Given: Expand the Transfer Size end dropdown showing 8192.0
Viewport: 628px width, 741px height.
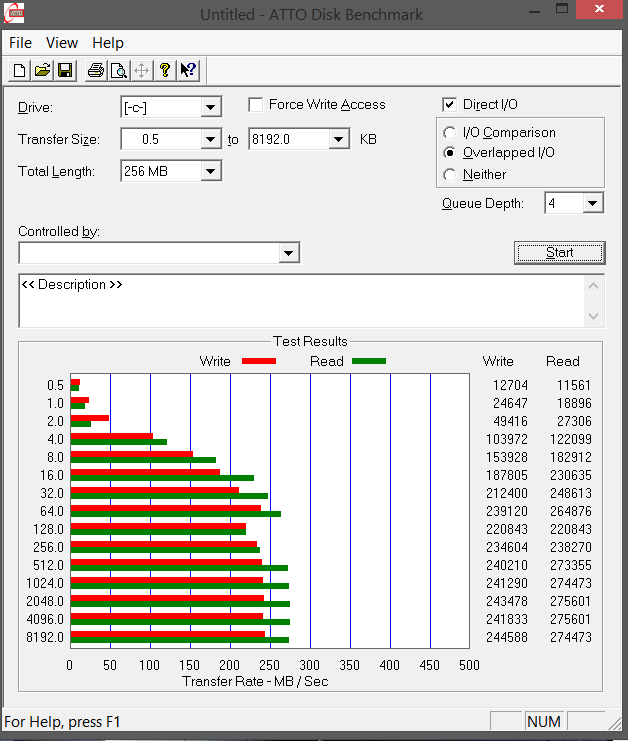Looking at the screenshot, I should point(338,139).
